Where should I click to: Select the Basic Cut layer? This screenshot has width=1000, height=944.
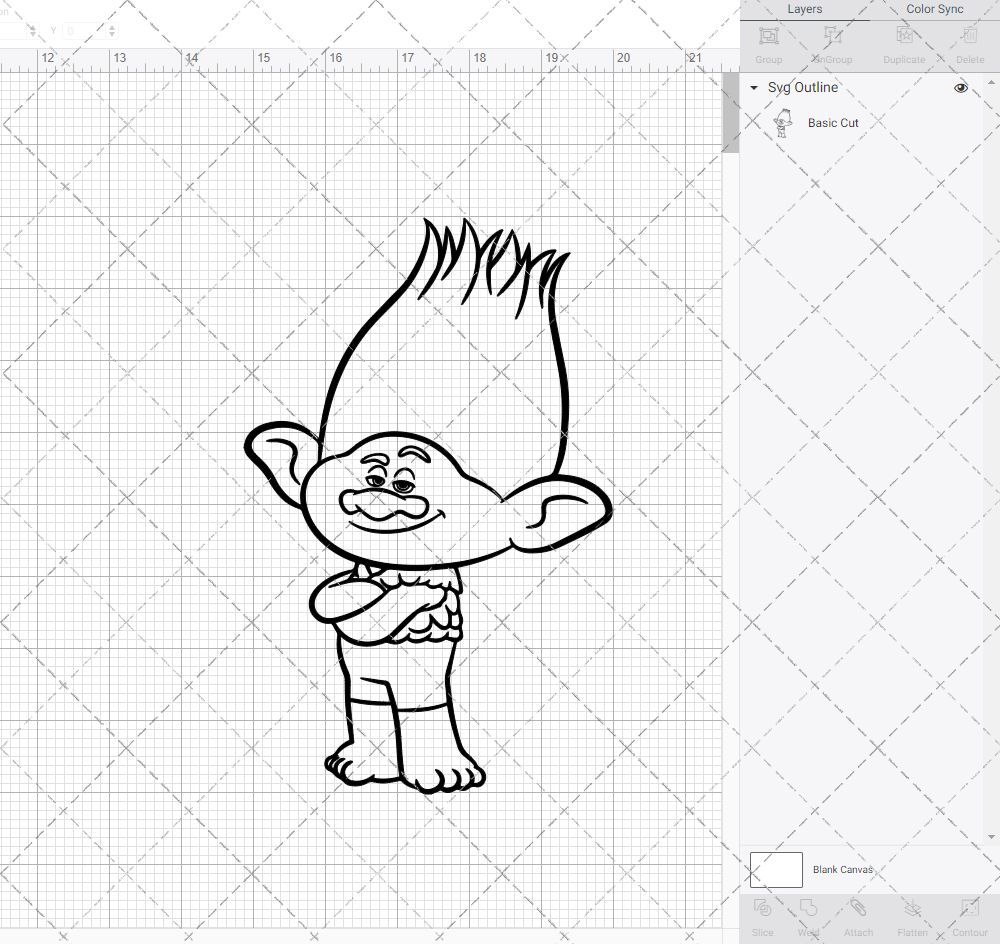(x=833, y=122)
